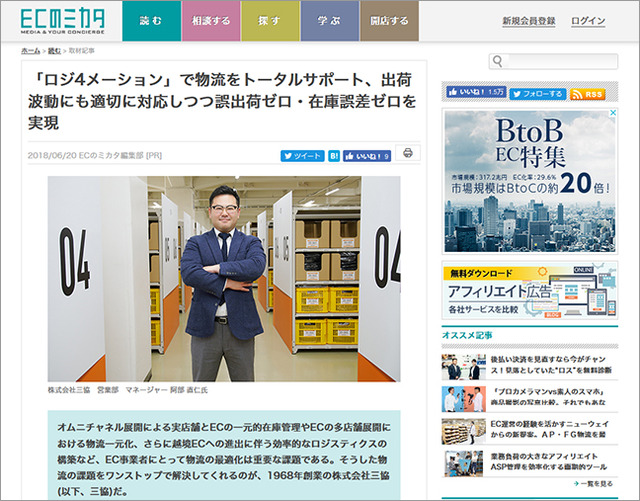Click the Hatena B! bookmark icon
The image size is (640, 501).
pyautogui.click(x=334, y=156)
